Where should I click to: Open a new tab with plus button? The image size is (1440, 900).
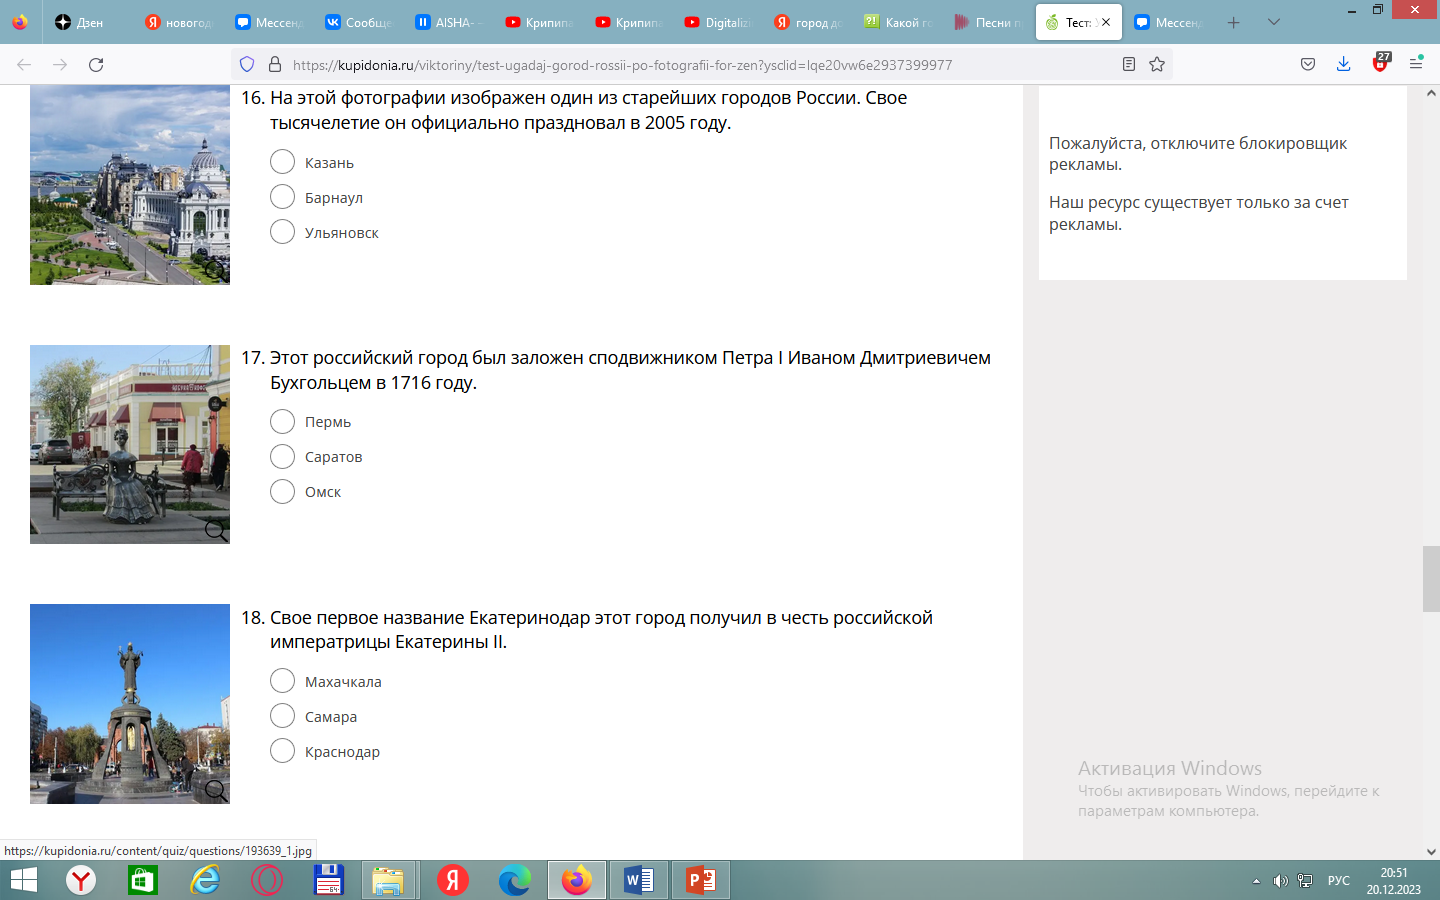click(x=1234, y=22)
